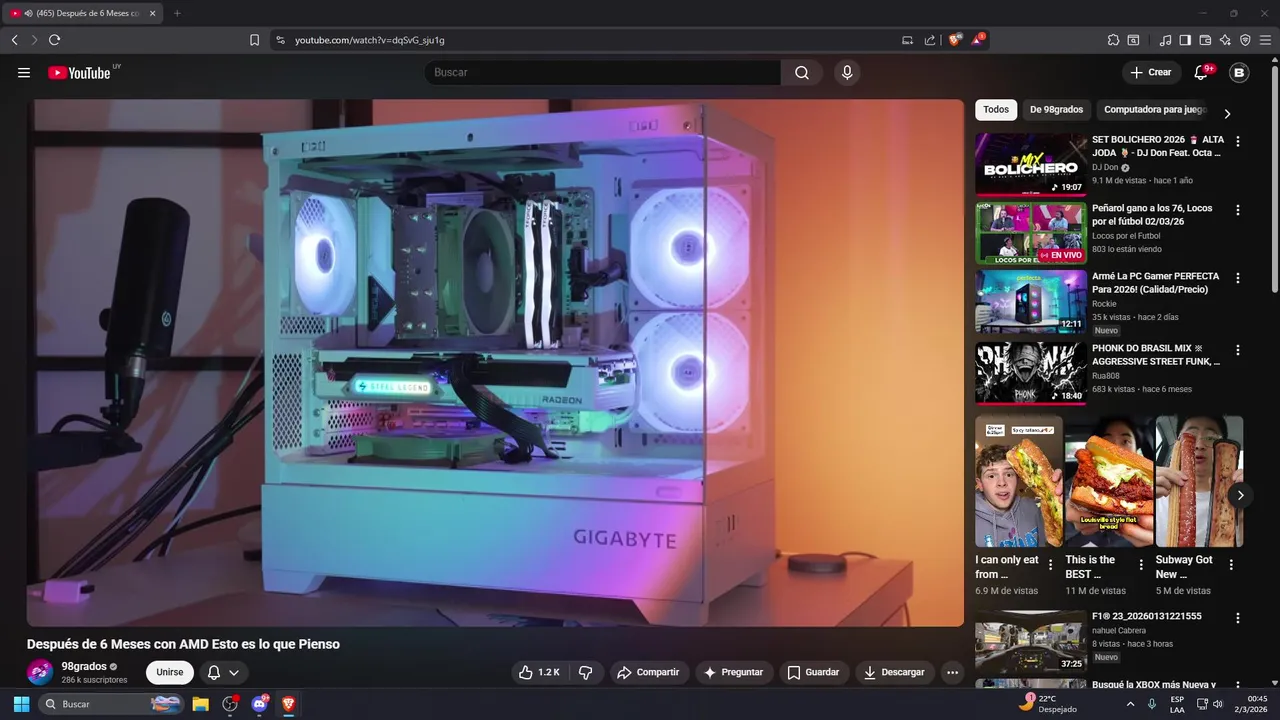Screen dimensions: 1280x720
Task: Click the Windows taskbar search box
Action: tap(112, 704)
